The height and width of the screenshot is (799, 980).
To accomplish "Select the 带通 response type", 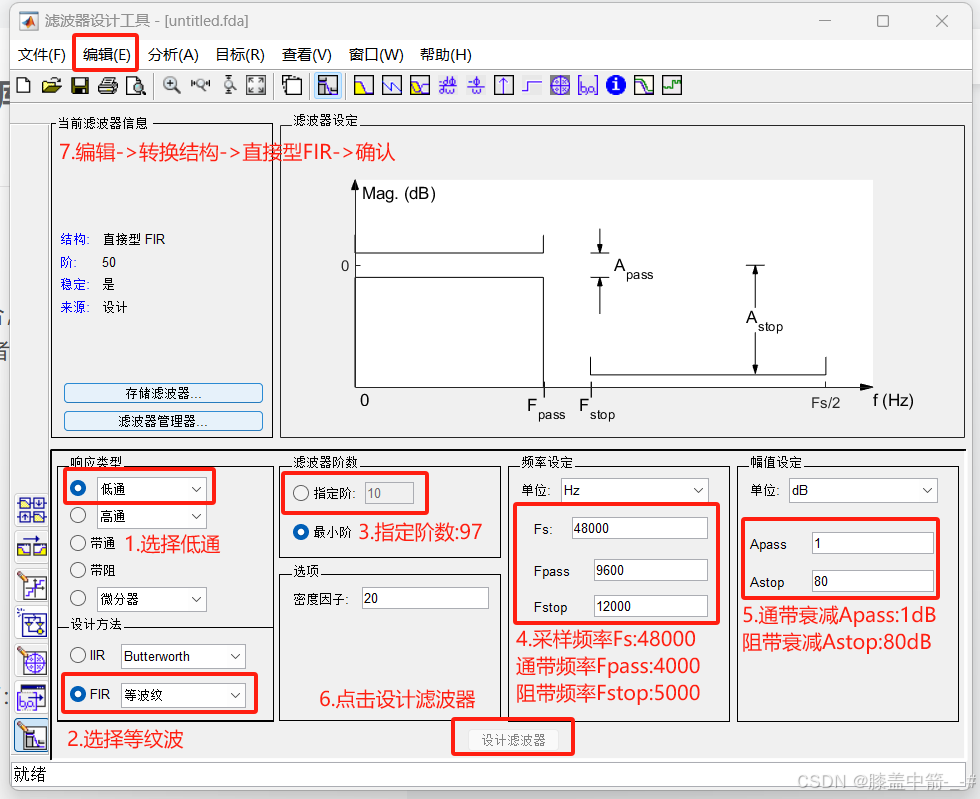I will 78,543.
